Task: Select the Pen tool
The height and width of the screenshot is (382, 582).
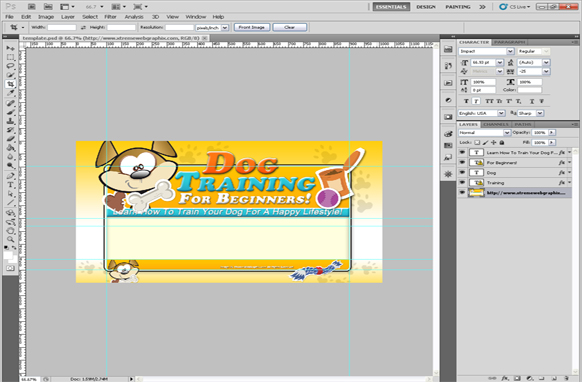Action: [10, 176]
